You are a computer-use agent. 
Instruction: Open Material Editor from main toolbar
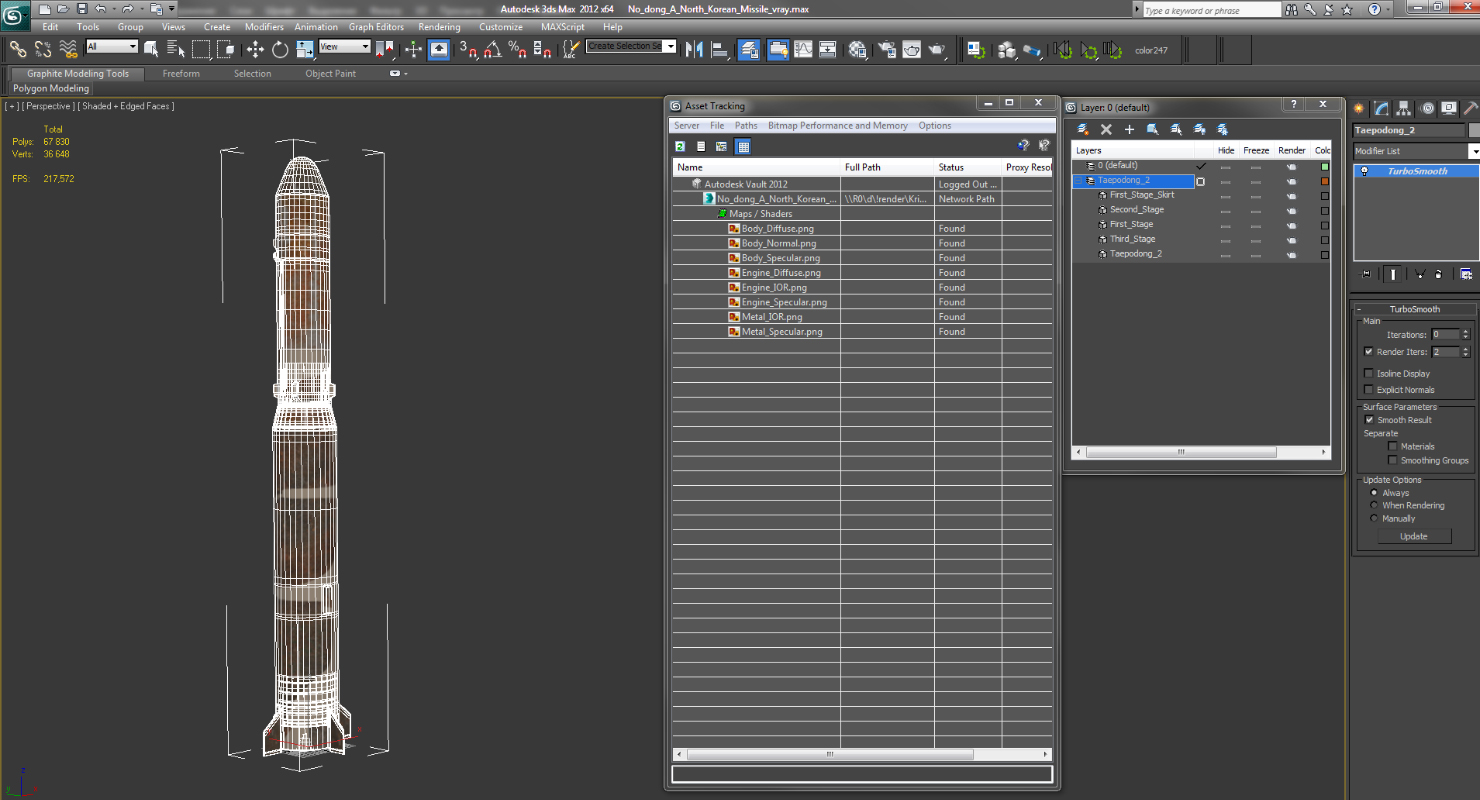(x=857, y=49)
